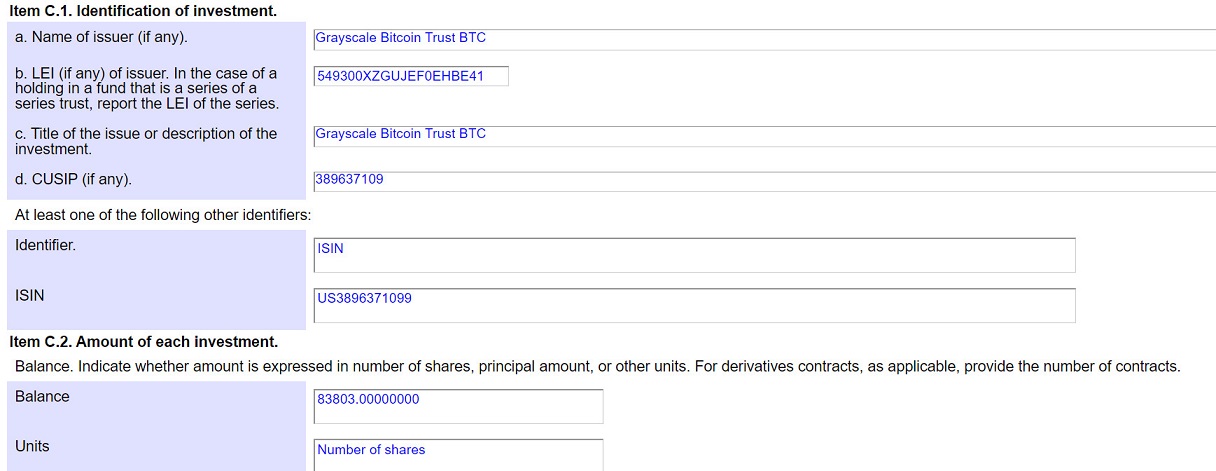Click the 'b. LEI (if any) of issuer' label
This screenshot has width=1216, height=471.
(x=147, y=89)
